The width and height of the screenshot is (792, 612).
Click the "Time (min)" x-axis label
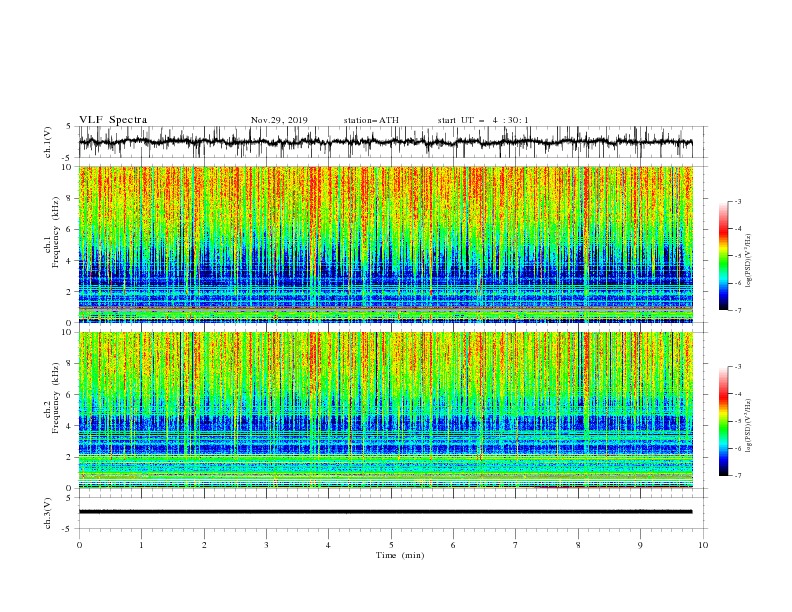[x=400, y=555]
